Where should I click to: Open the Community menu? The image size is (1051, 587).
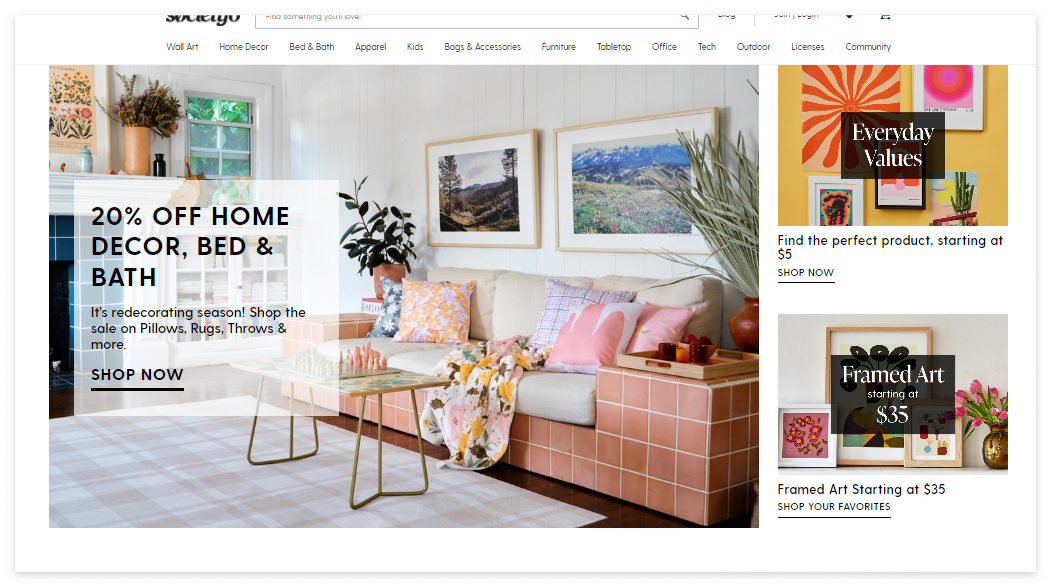868,47
